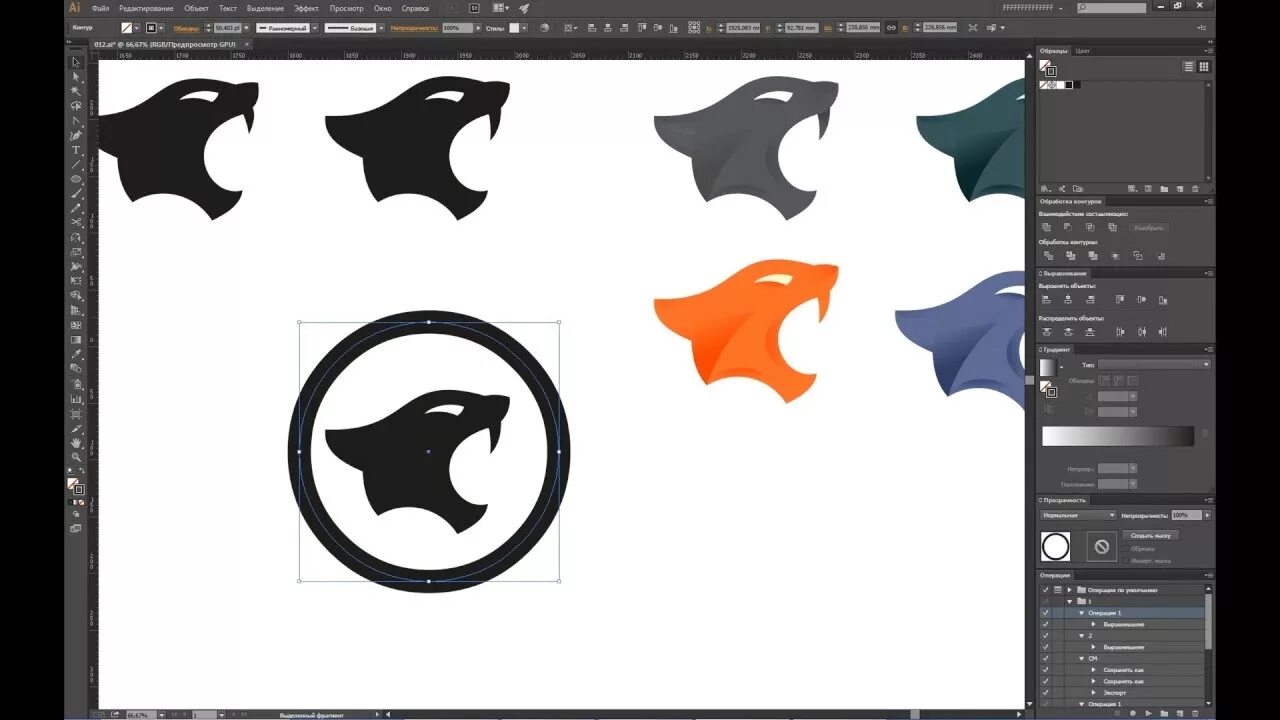Select the Magic Wand tool
This screenshot has height=720, width=1280.
tap(76, 91)
